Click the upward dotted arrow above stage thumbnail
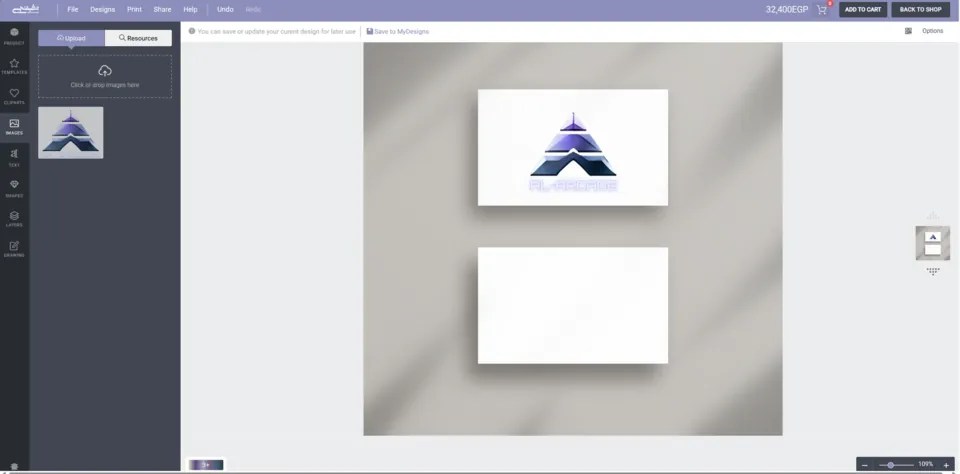The image size is (960, 474). coord(932,216)
